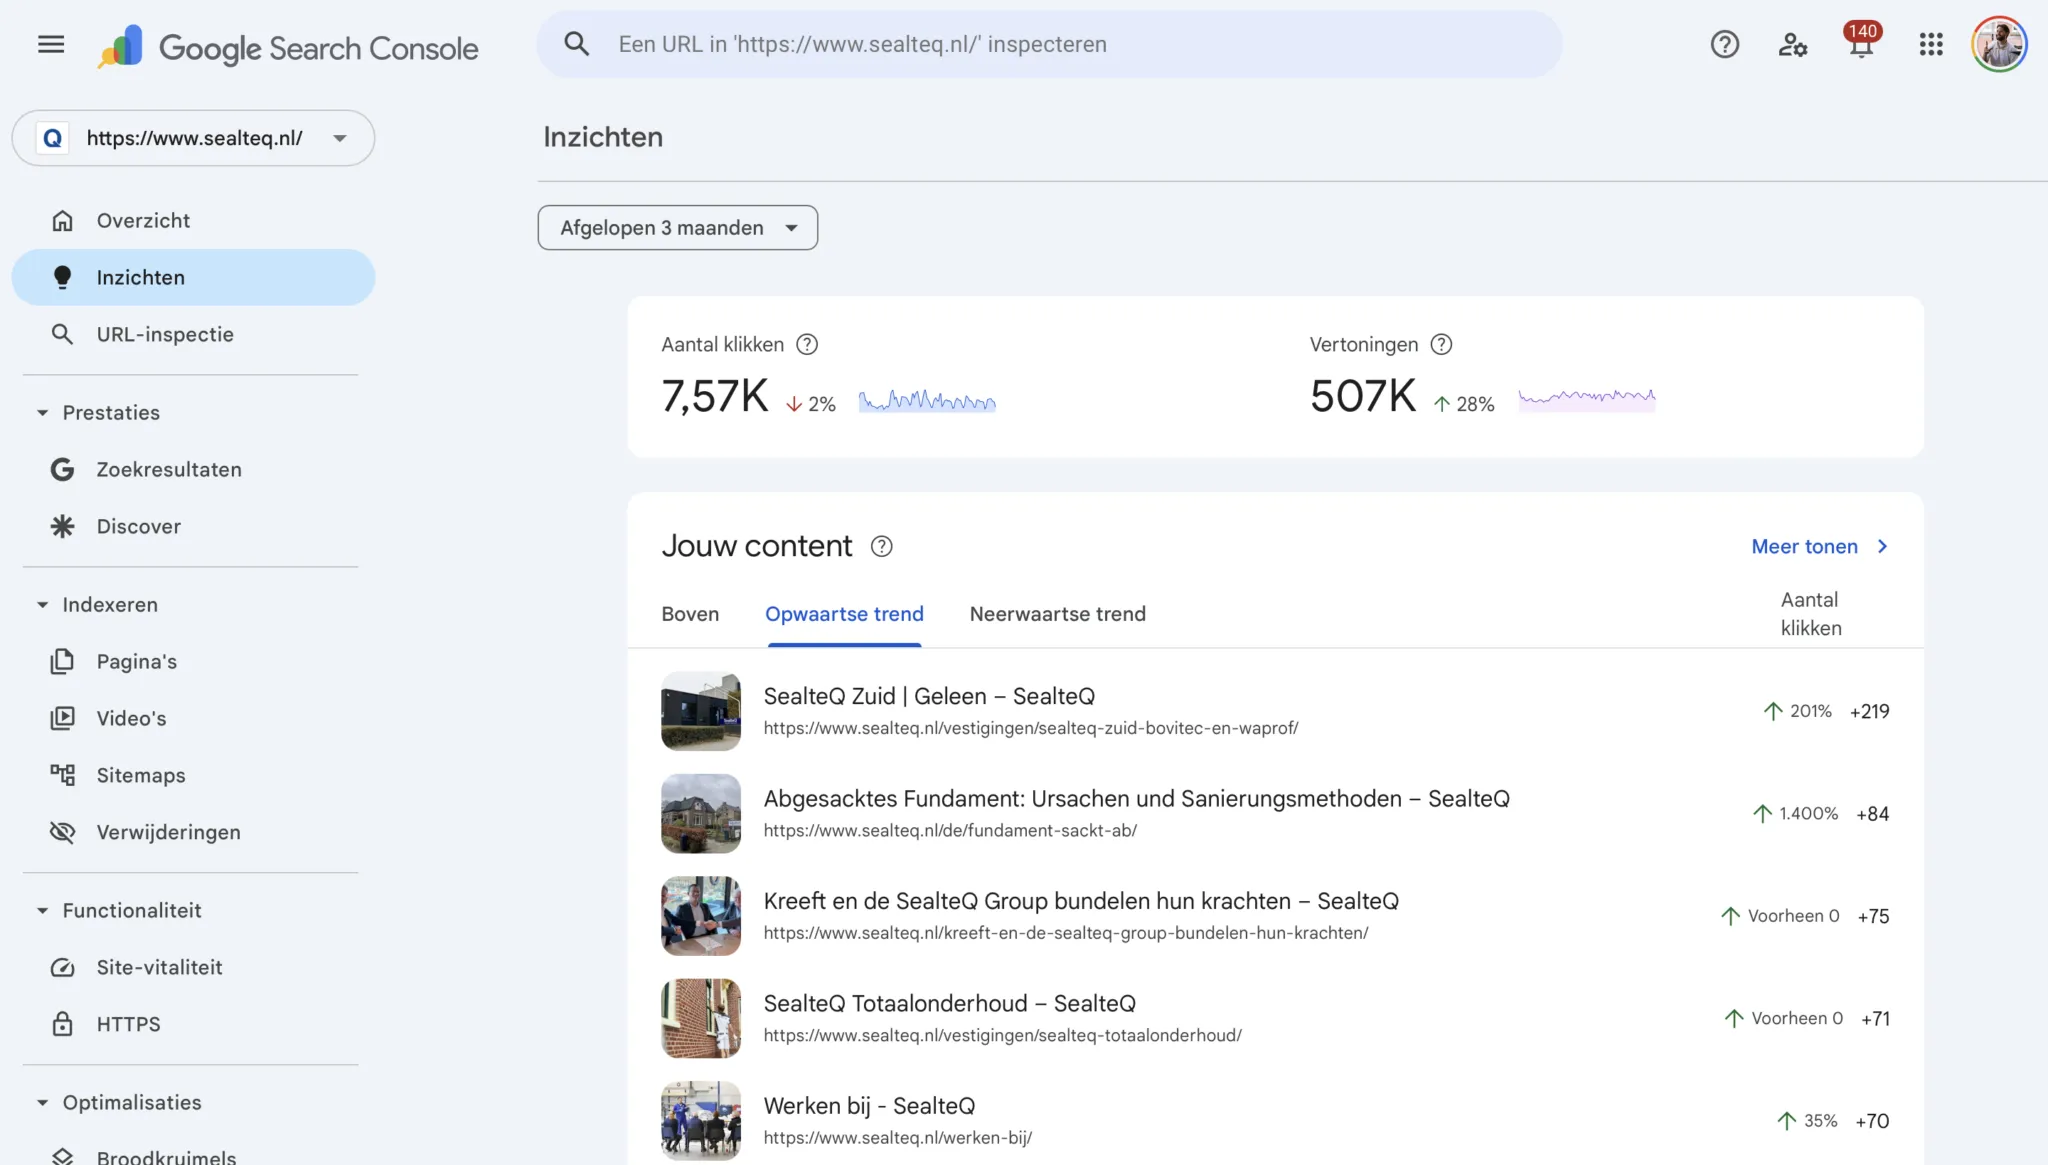Click the Kreeft handshake thumbnail

click(x=701, y=916)
